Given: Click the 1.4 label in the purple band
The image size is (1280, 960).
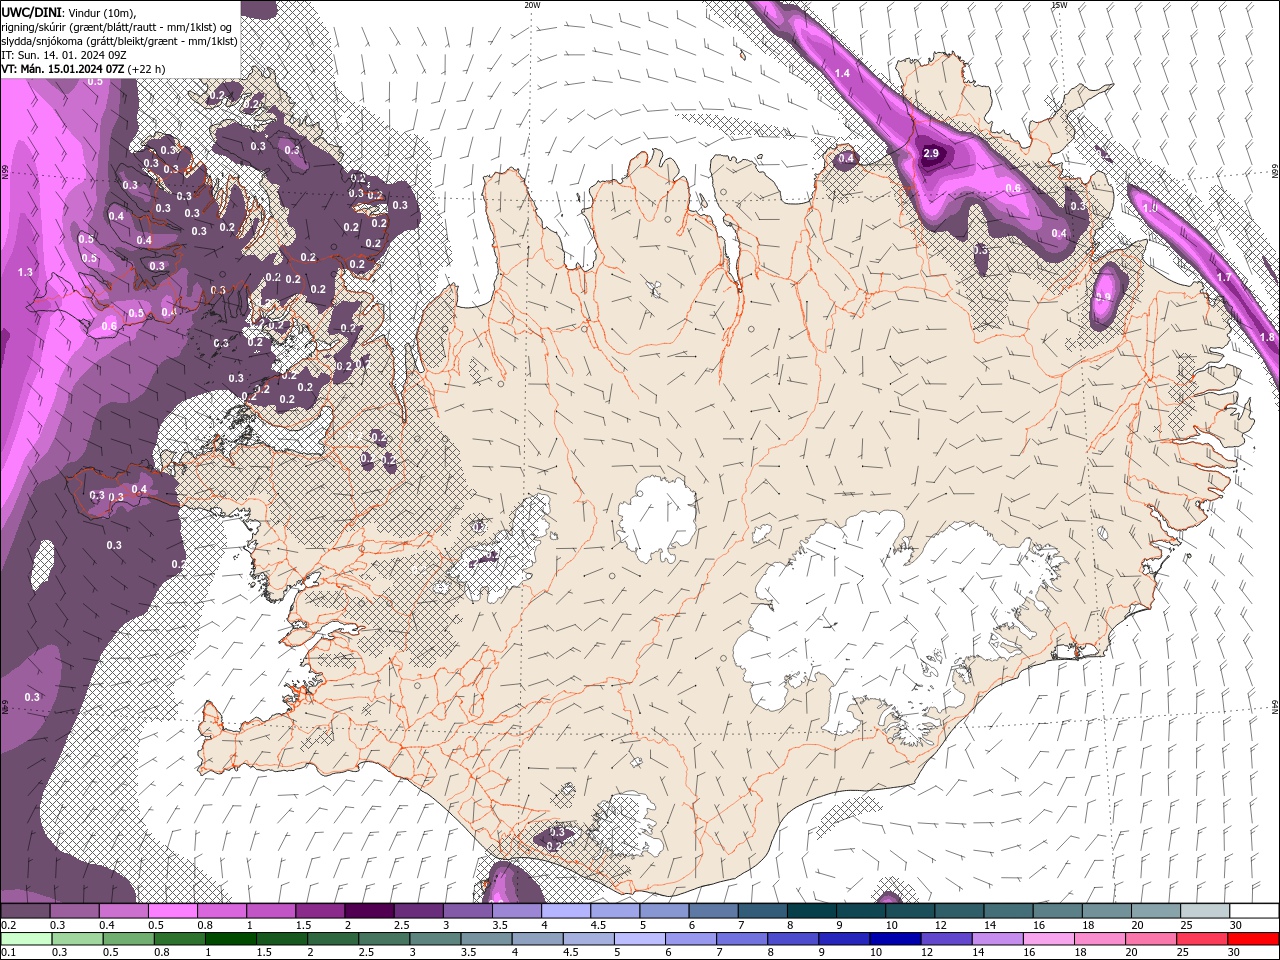Looking at the screenshot, I should pyautogui.click(x=842, y=73).
